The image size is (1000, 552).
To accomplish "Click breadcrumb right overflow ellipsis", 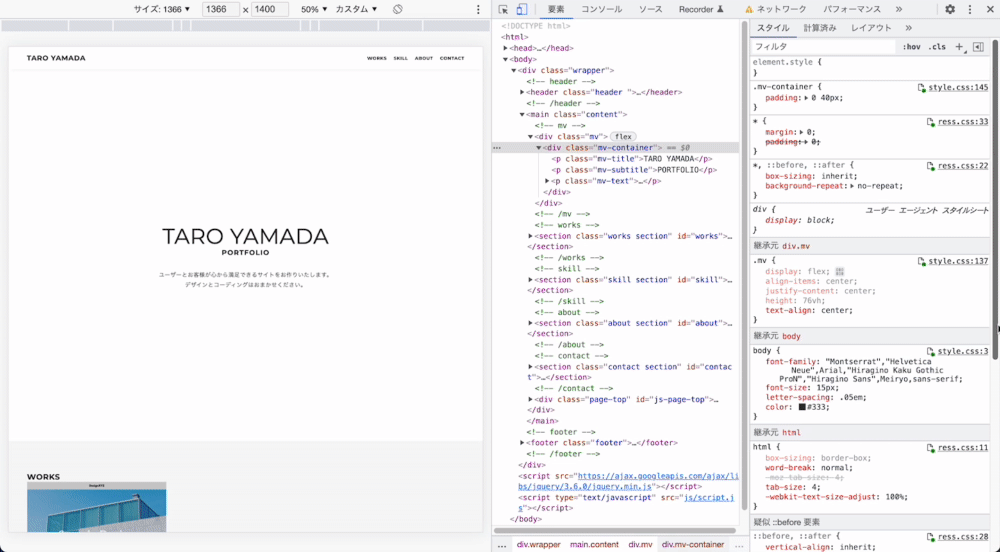I will click(x=739, y=545).
